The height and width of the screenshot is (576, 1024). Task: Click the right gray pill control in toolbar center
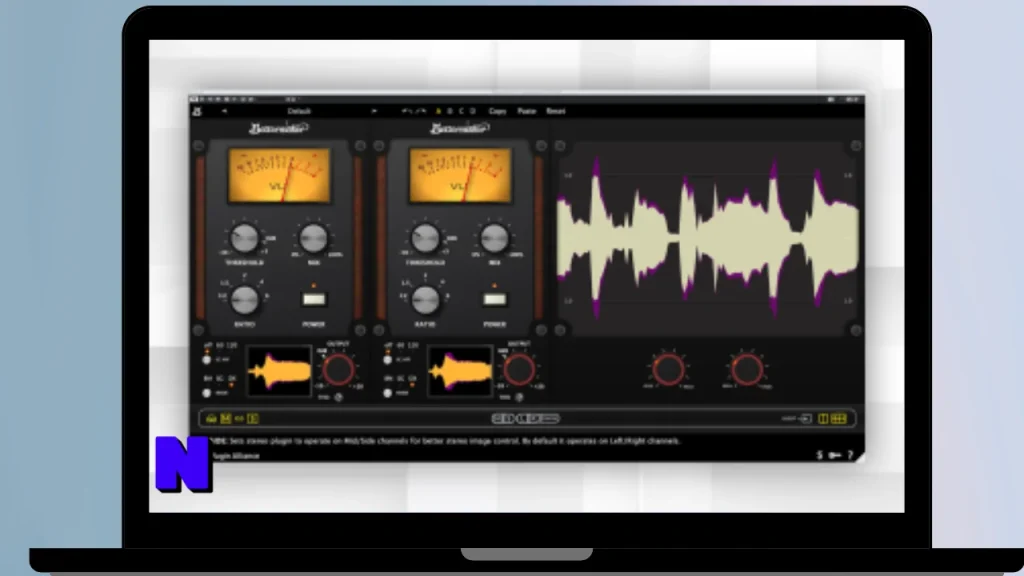click(538, 419)
